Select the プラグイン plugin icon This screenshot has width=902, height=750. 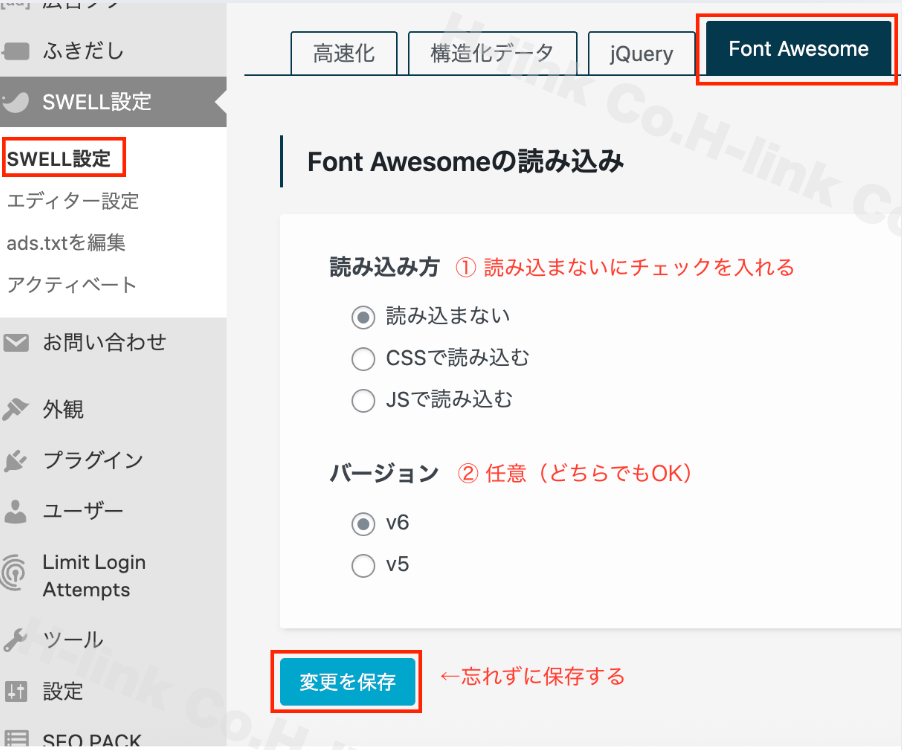tap(18, 459)
